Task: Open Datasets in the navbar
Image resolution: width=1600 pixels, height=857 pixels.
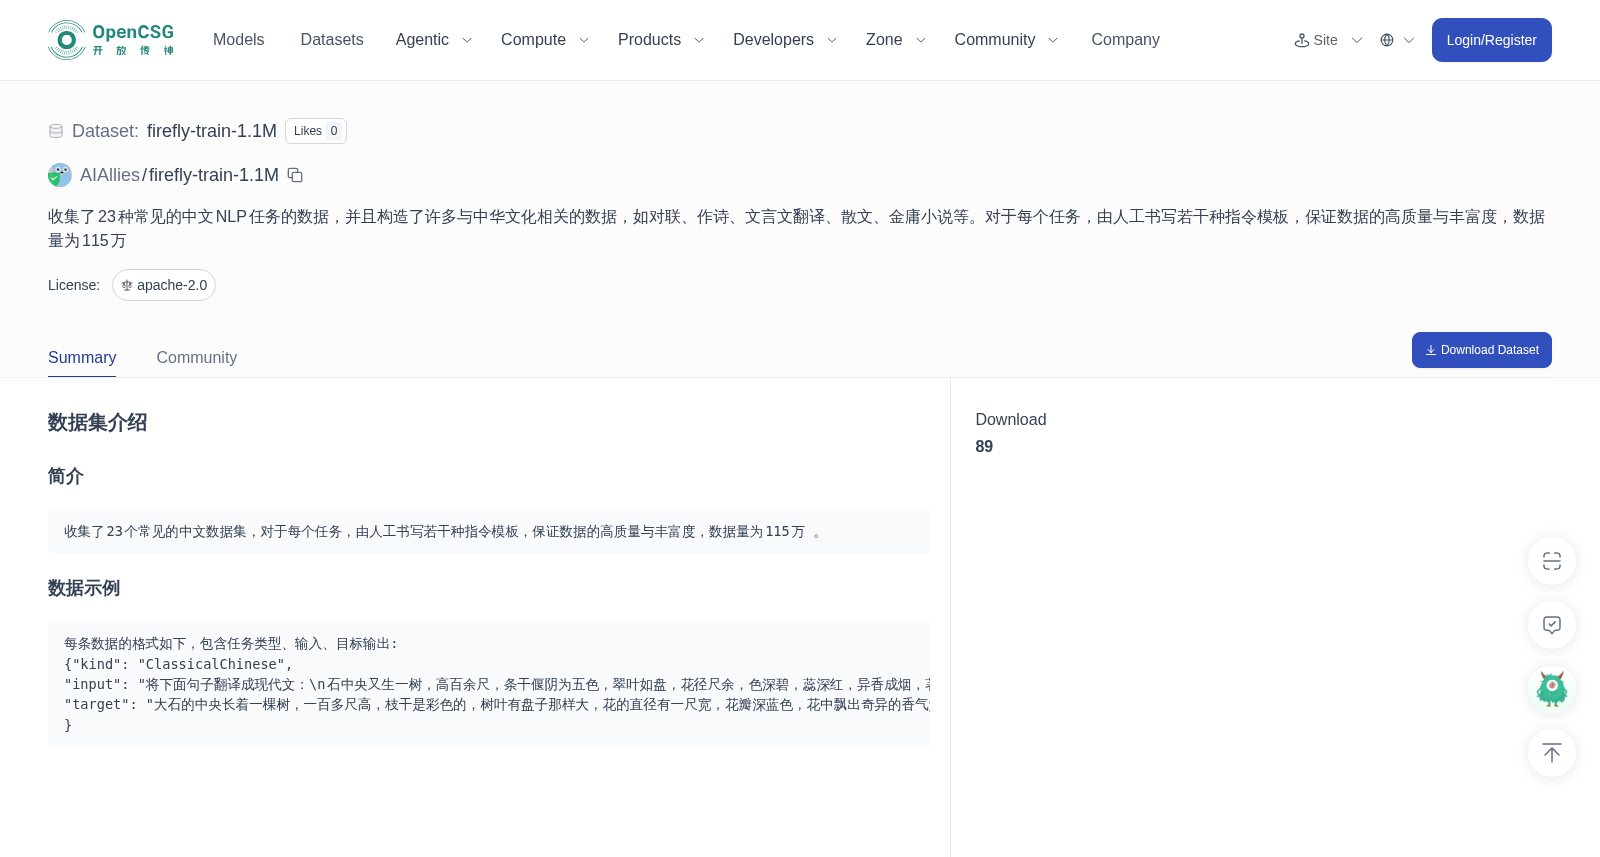Action: 332,40
